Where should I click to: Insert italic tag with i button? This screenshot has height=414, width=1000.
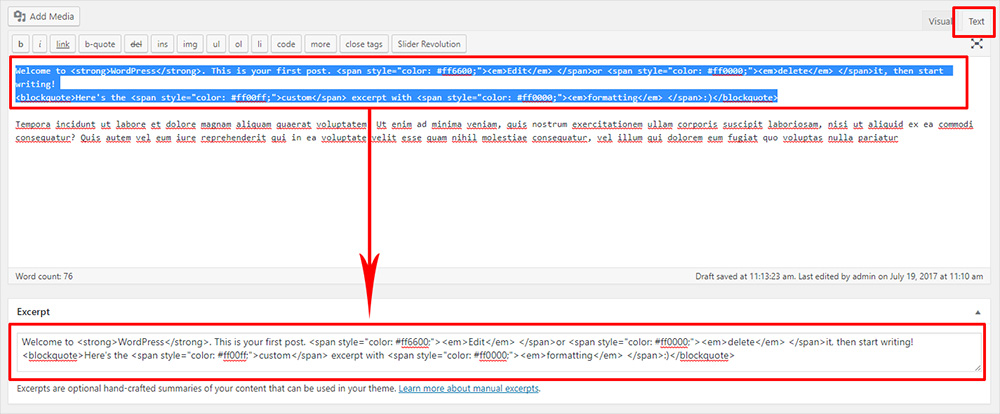[x=39, y=44]
